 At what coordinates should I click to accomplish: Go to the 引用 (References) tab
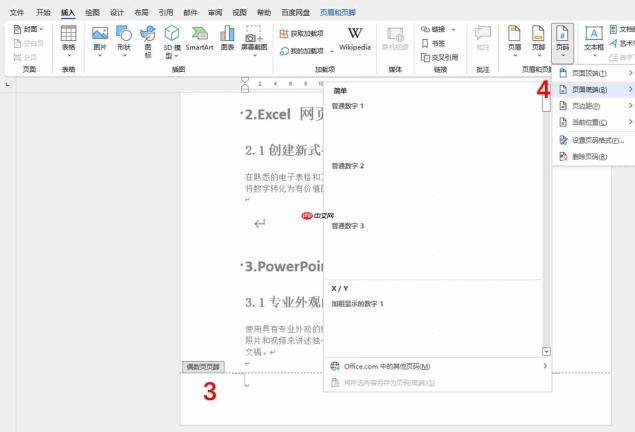[166, 13]
